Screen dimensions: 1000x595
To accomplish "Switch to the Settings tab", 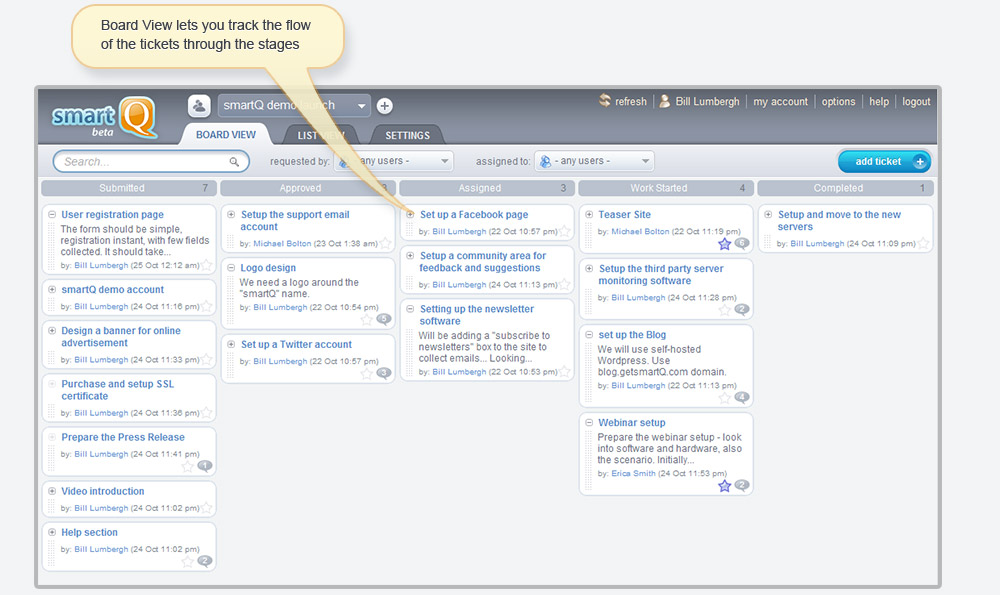I will tap(407, 136).
